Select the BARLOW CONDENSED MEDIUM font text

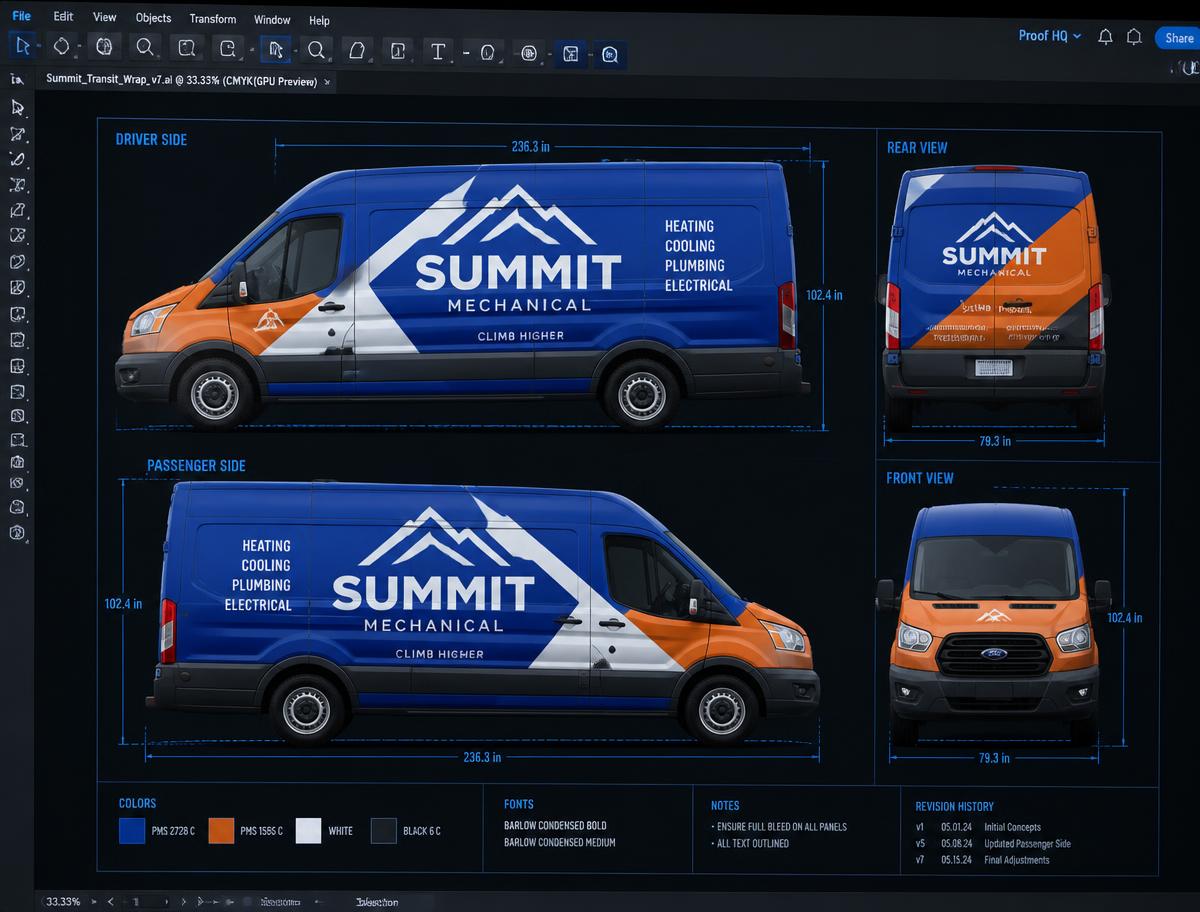(560, 843)
